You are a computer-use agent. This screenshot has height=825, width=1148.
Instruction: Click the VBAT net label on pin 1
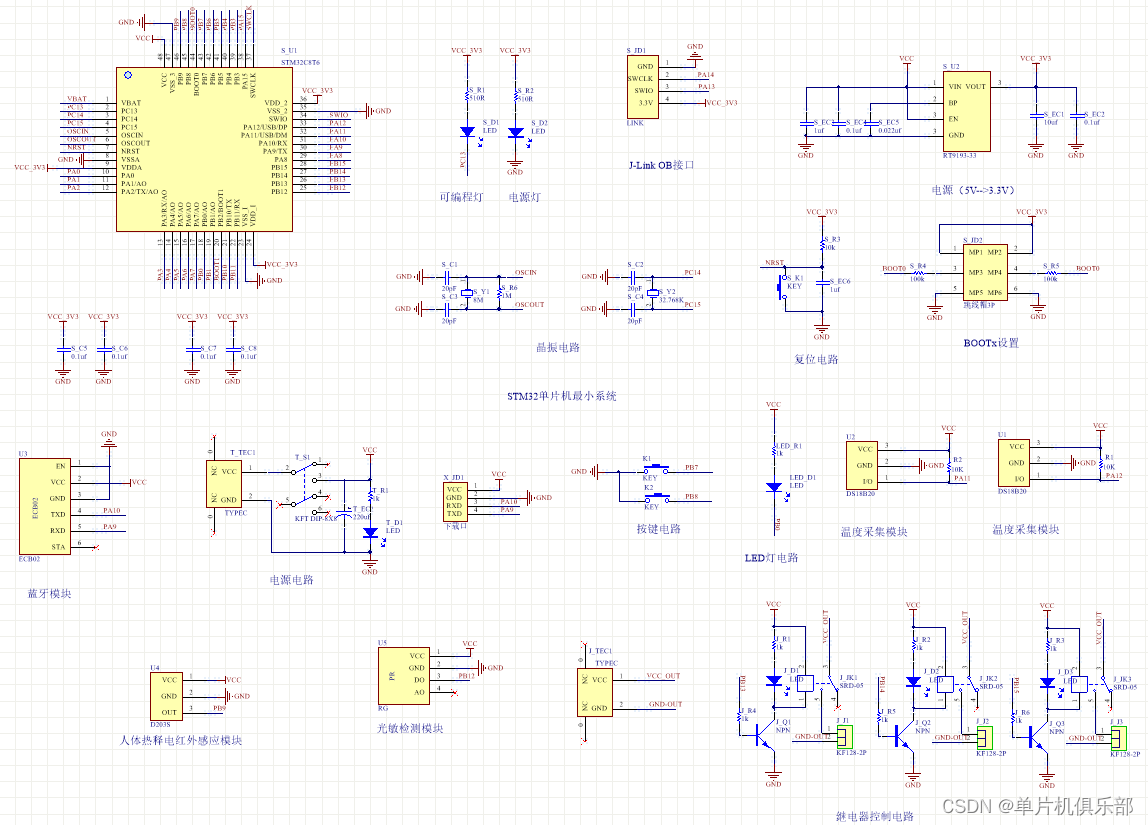click(77, 99)
